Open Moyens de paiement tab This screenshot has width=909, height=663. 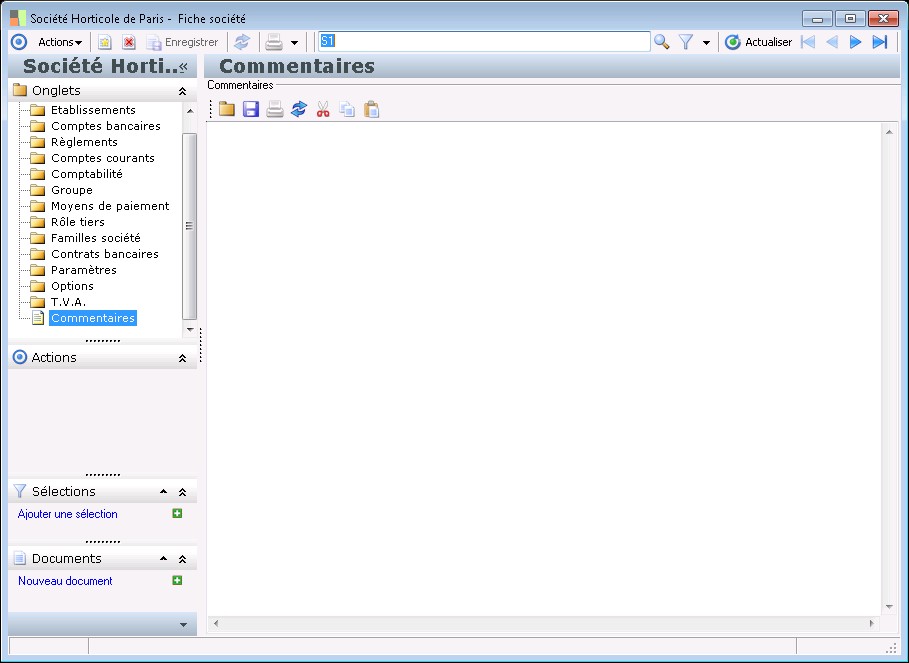[x=110, y=206]
